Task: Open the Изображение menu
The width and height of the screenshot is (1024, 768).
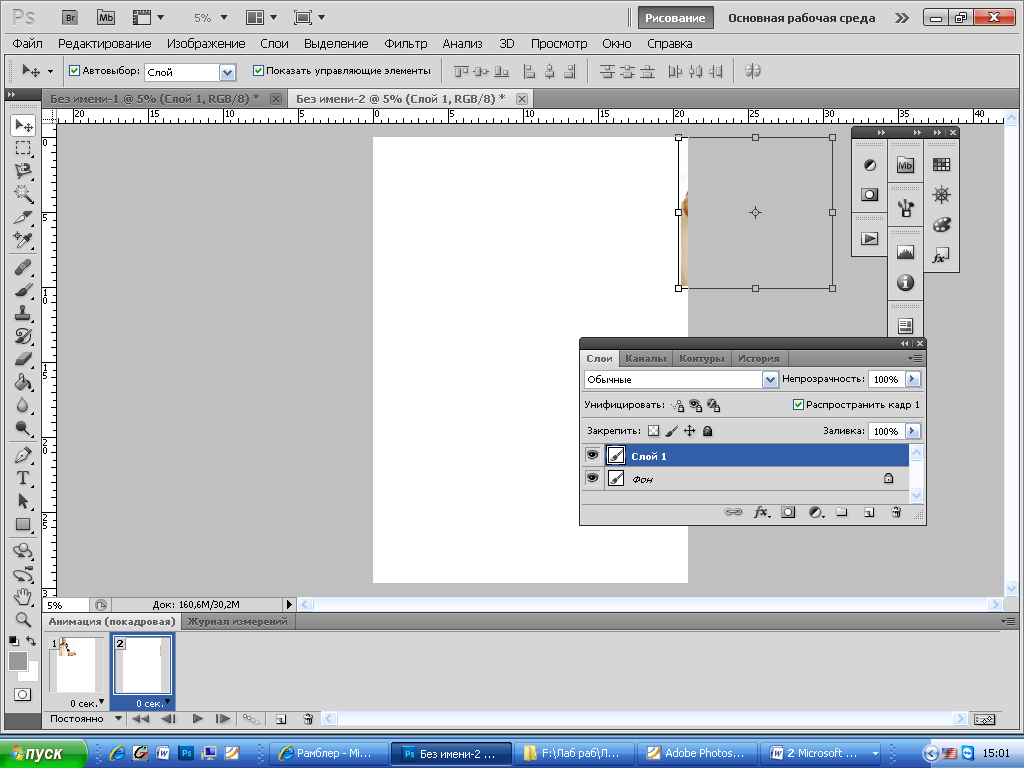Action: (x=206, y=44)
